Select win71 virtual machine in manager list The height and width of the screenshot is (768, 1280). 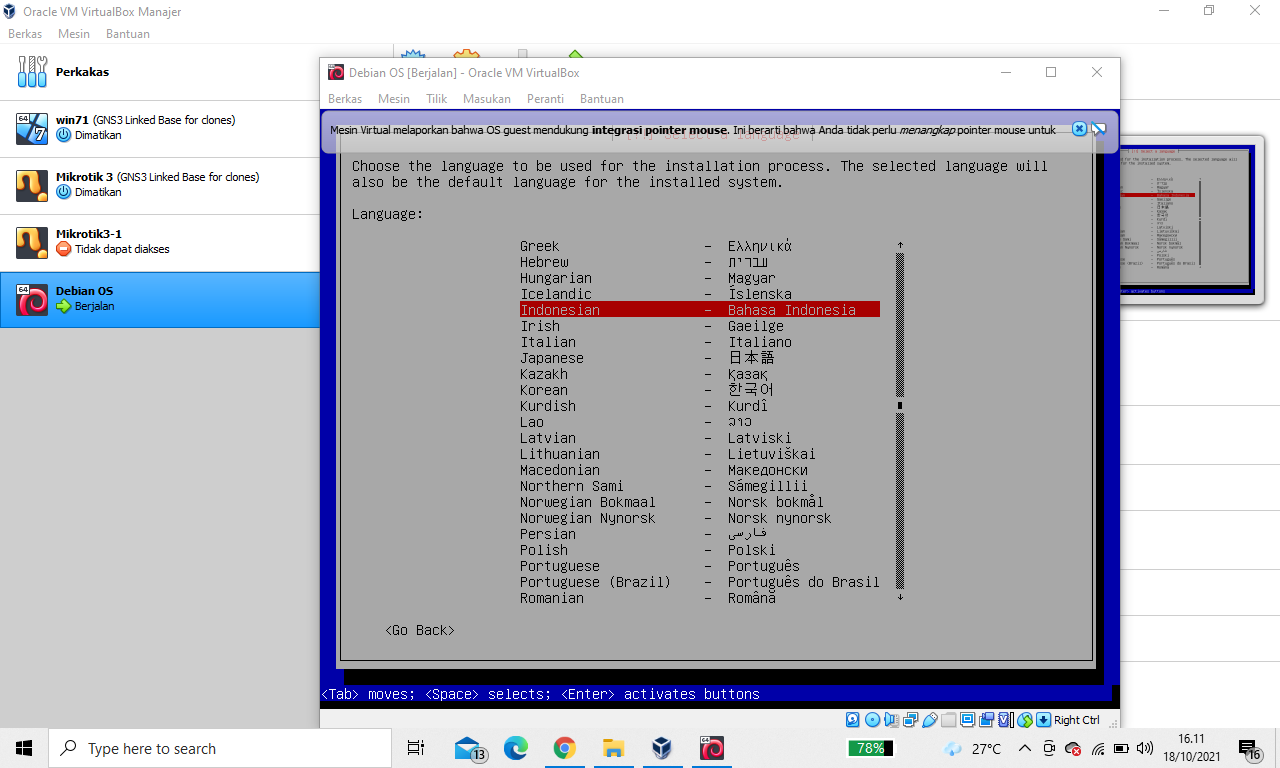click(x=160, y=129)
